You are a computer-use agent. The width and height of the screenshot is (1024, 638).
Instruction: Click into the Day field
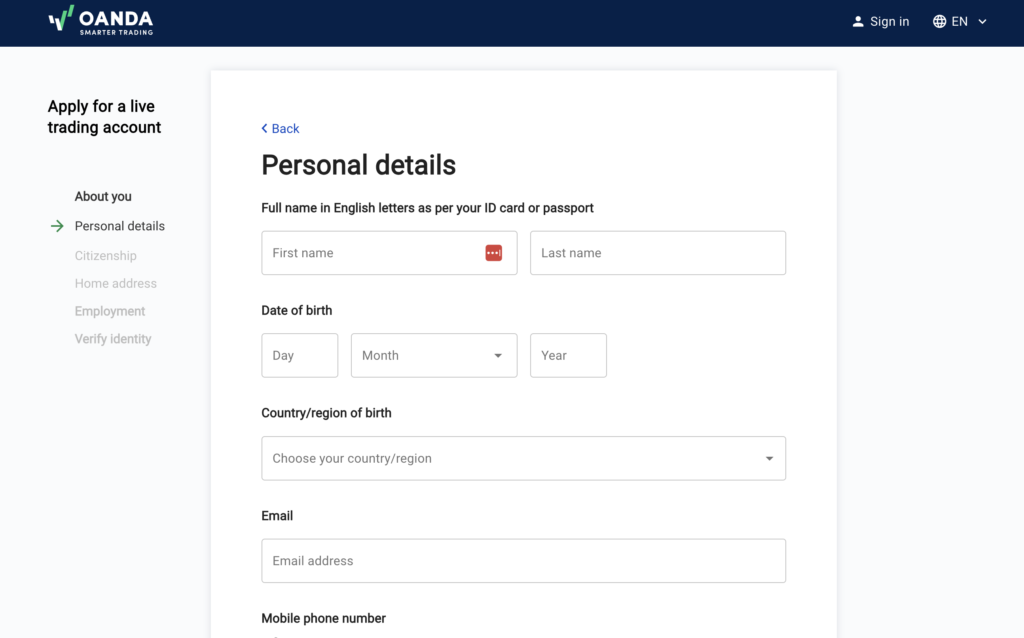pyautogui.click(x=299, y=355)
